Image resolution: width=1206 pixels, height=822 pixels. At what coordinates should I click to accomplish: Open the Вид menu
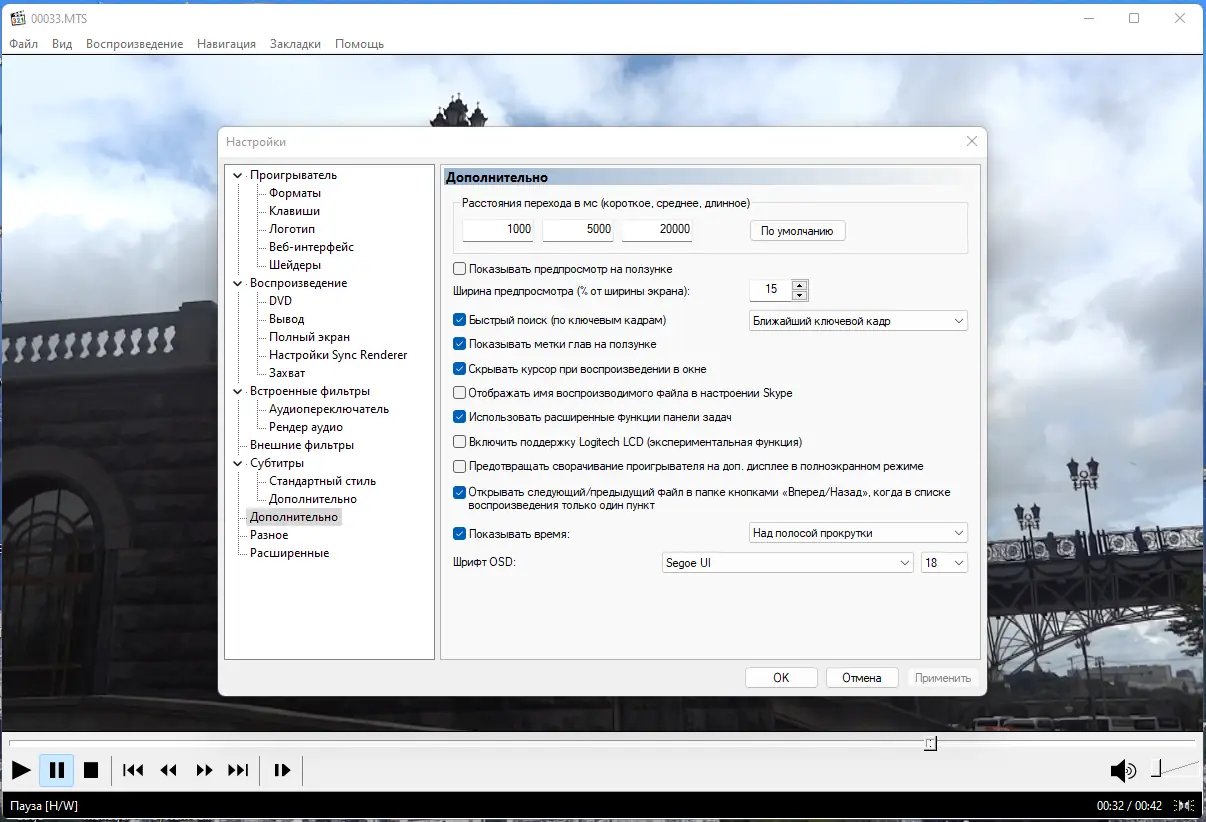point(62,44)
